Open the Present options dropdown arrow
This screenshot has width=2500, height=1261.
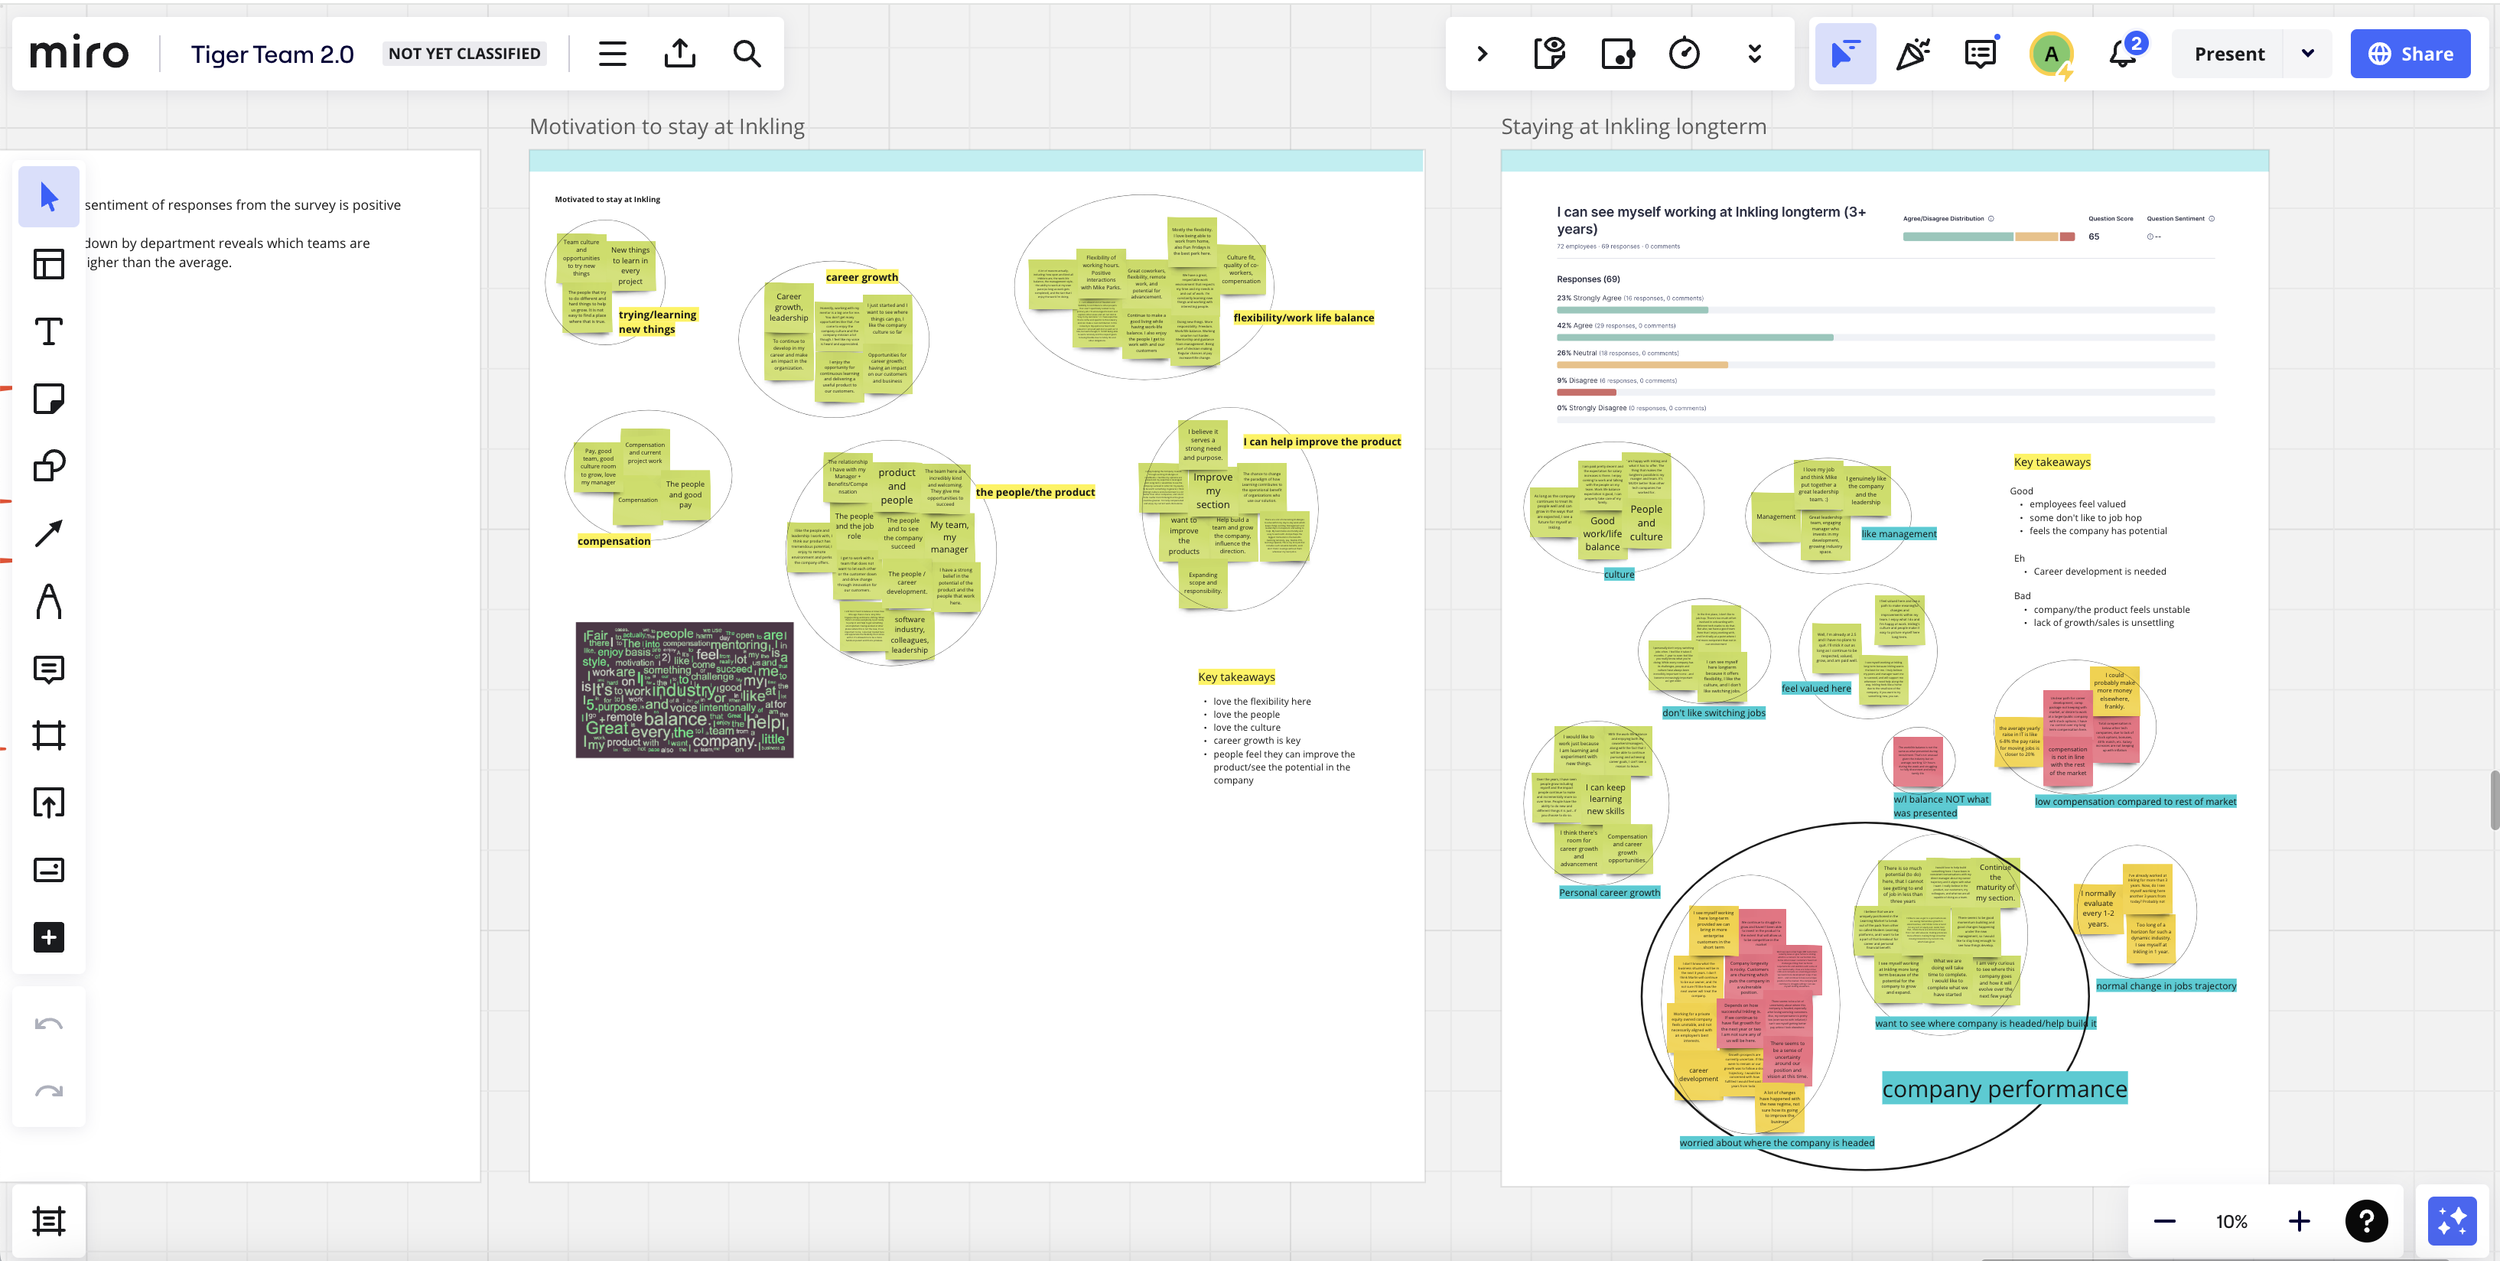point(2308,54)
